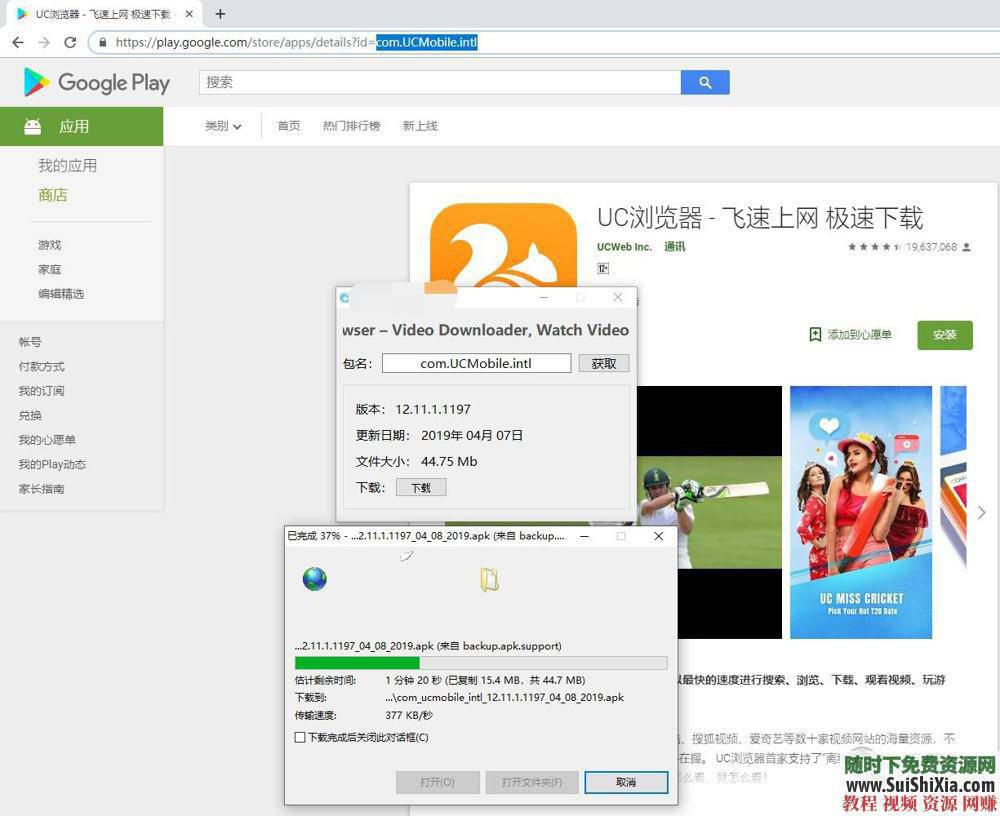Click the UCWeb Inc. developer link
This screenshot has width=1000, height=816.
point(624,246)
